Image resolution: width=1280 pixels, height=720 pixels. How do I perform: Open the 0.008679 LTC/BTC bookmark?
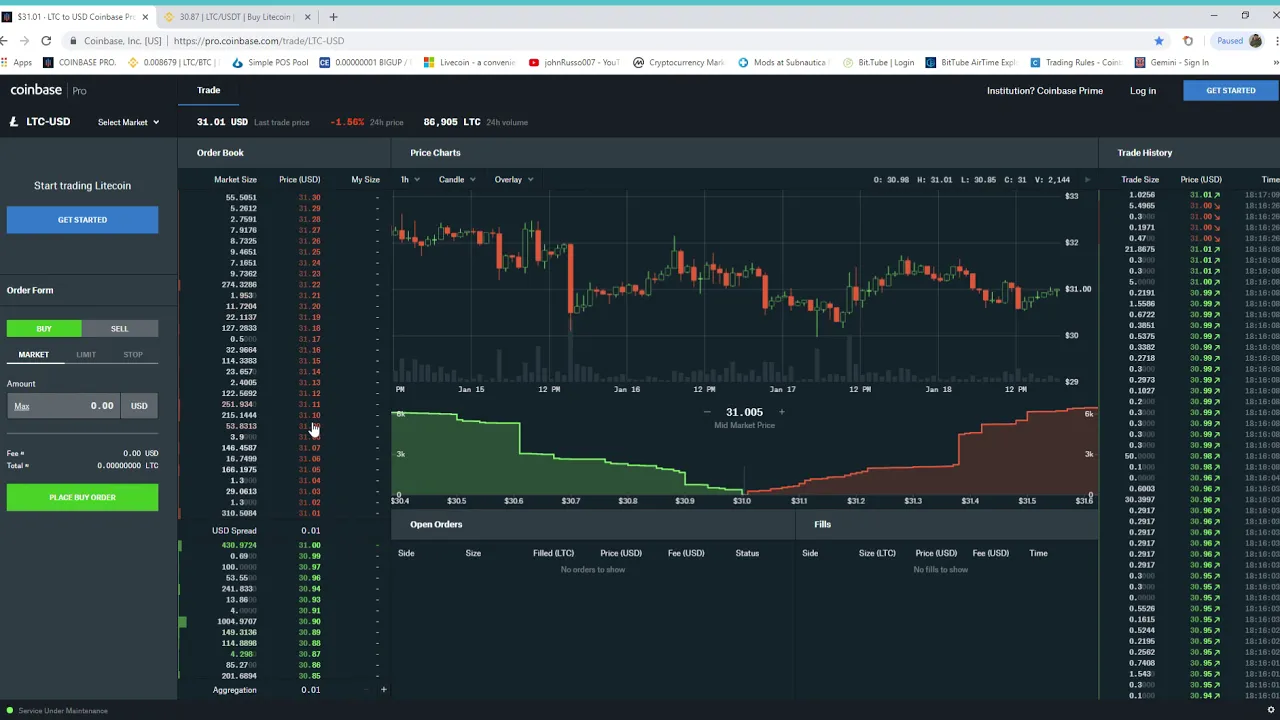175,62
